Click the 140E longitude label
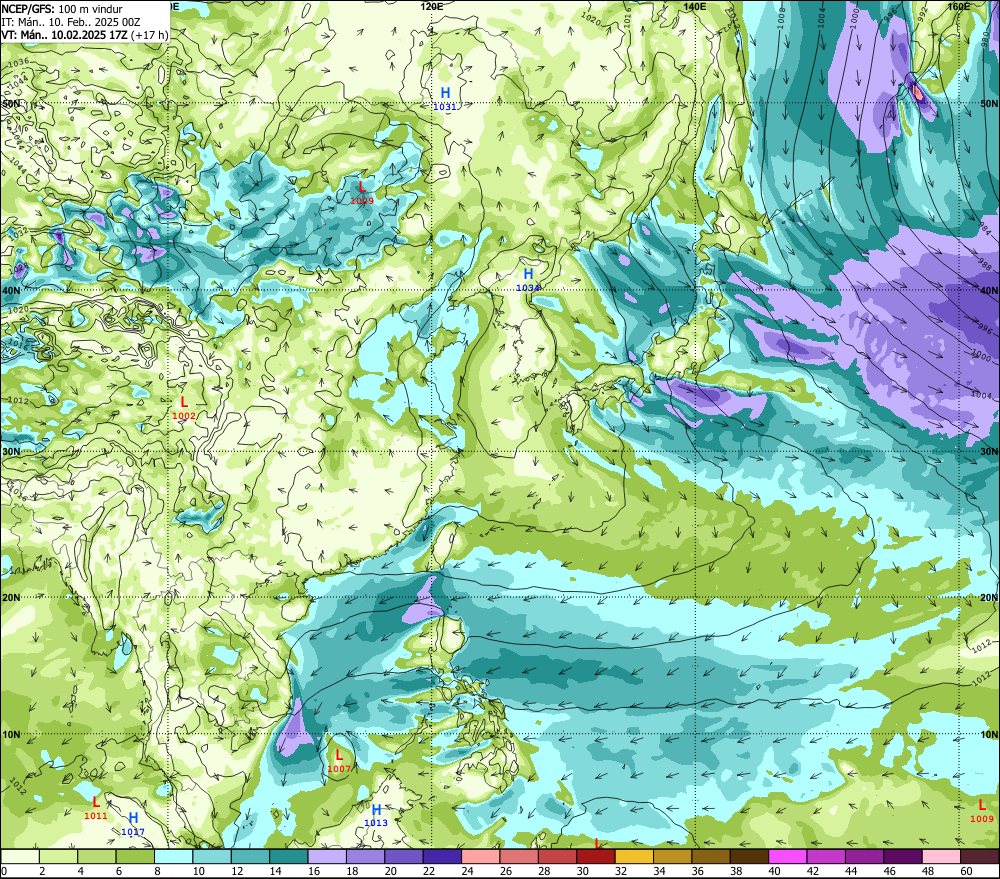The image size is (1000, 879). click(695, 6)
